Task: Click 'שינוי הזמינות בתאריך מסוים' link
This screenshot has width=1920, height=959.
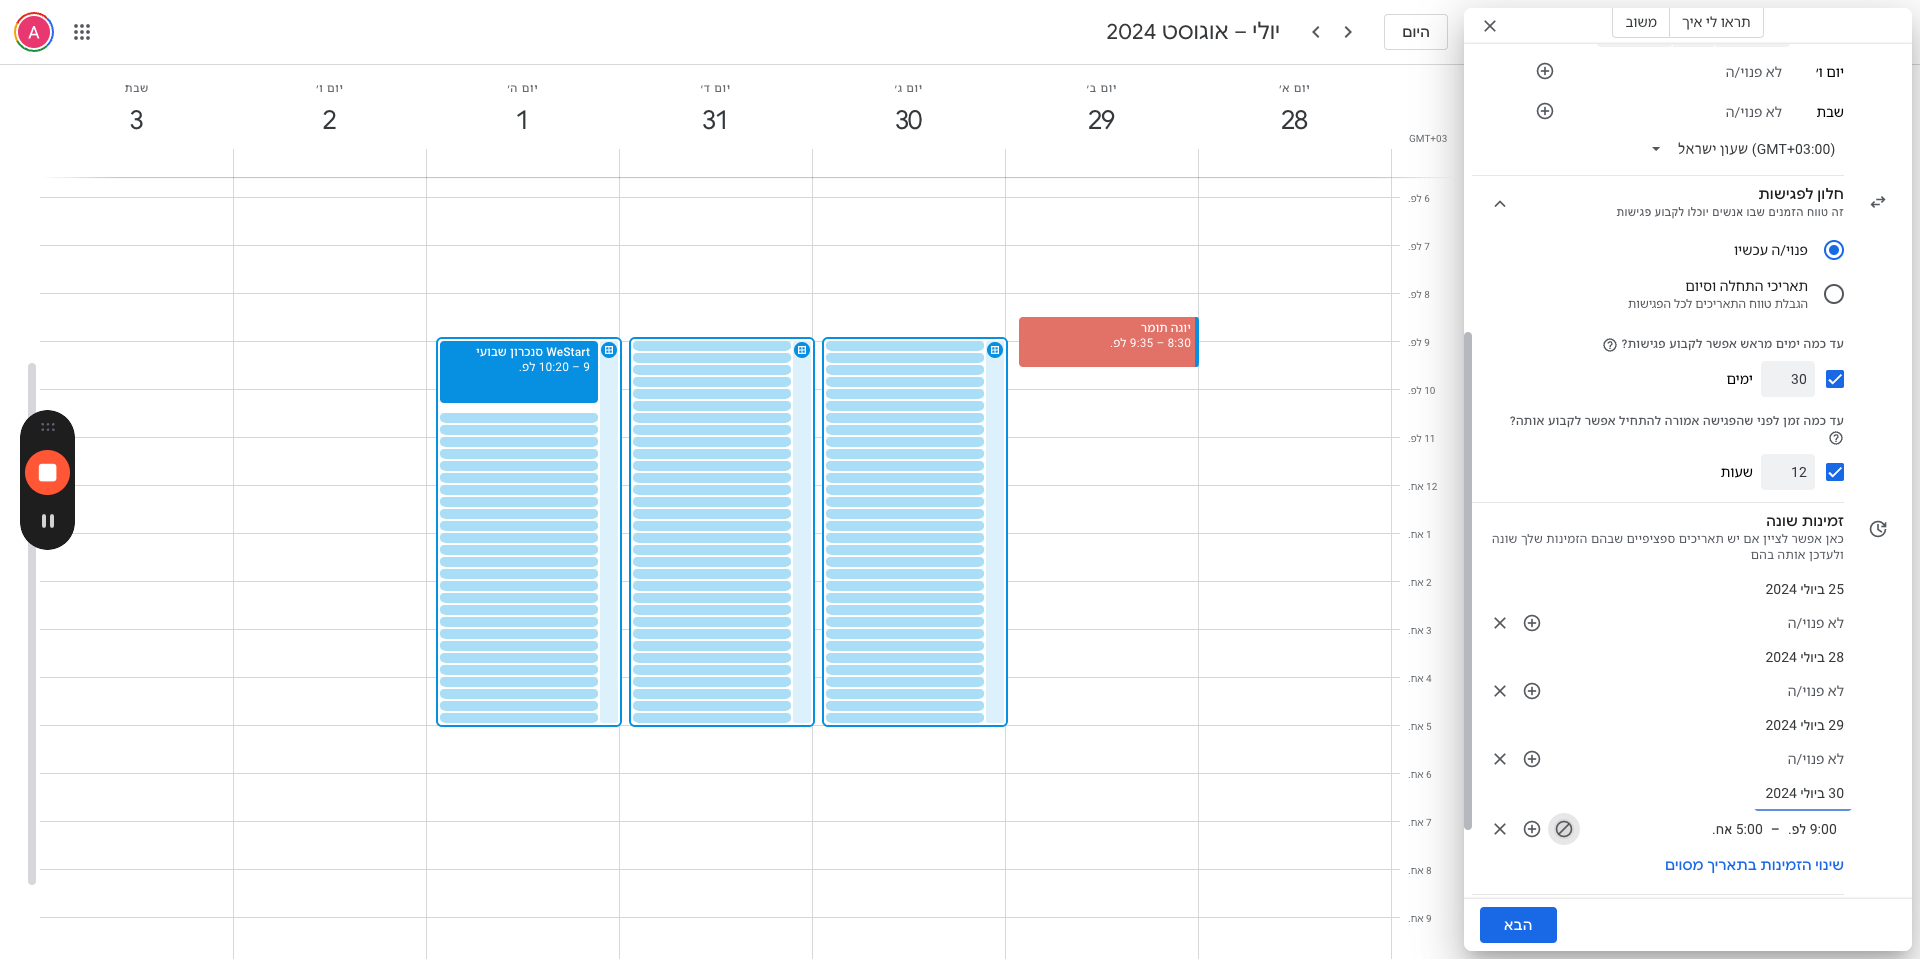Action: click(1754, 865)
